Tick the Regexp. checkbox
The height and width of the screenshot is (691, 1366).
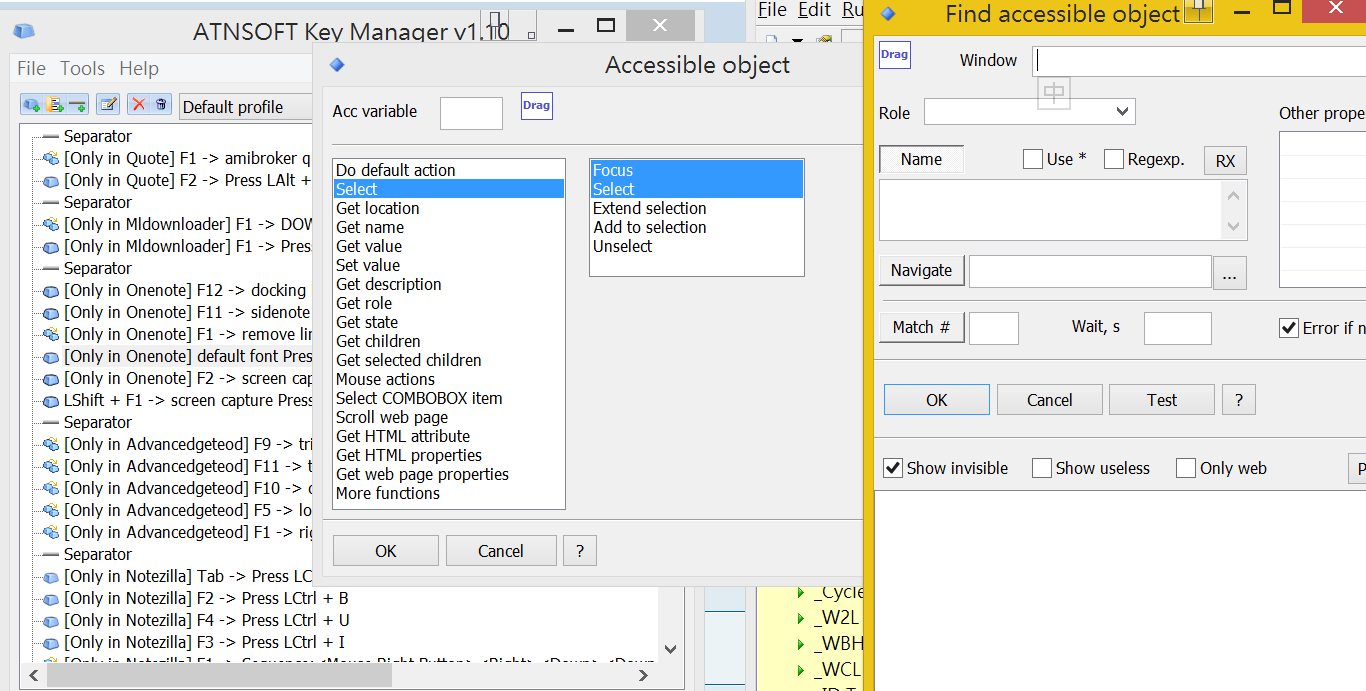pos(1114,159)
